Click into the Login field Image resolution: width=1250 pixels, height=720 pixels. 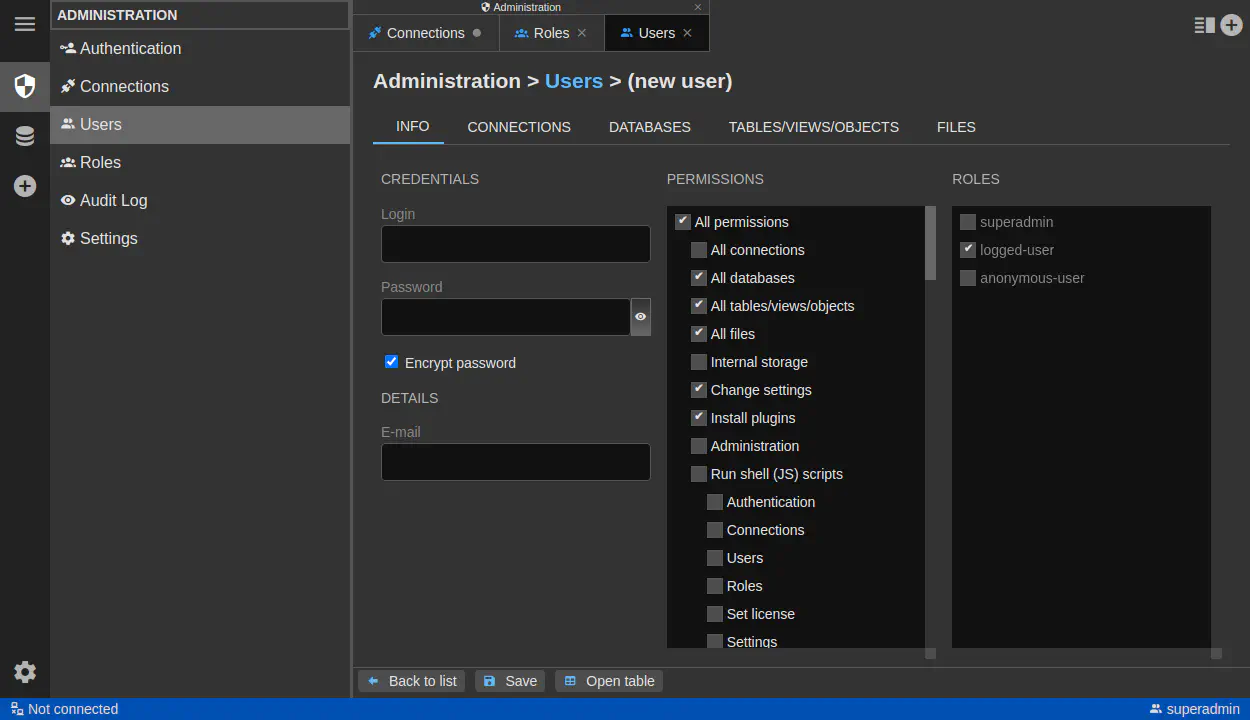[516, 244]
